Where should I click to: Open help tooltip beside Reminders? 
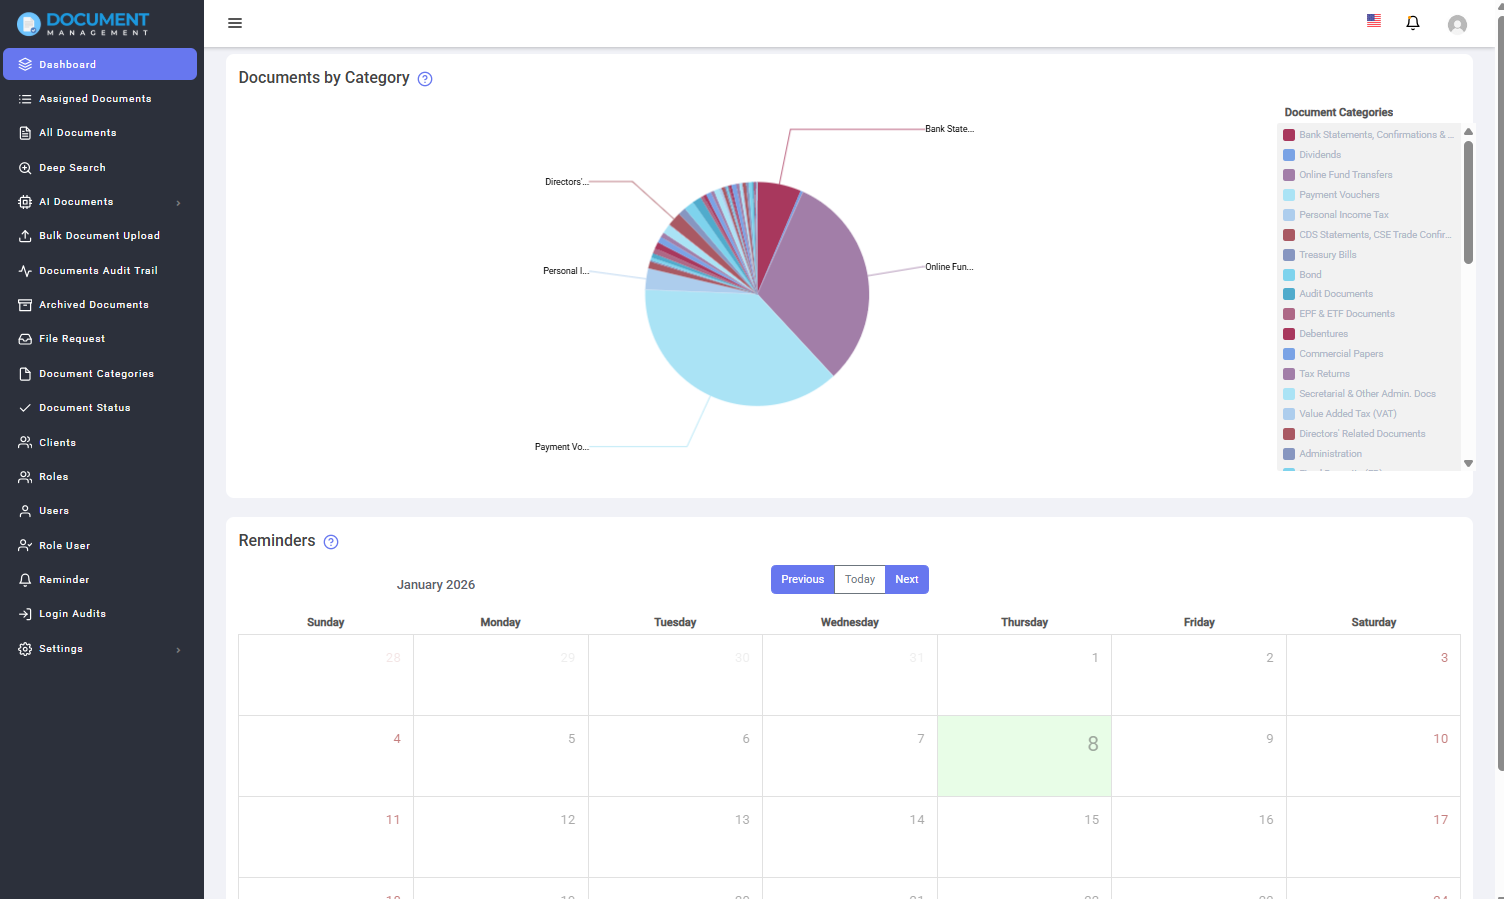(331, 541)
